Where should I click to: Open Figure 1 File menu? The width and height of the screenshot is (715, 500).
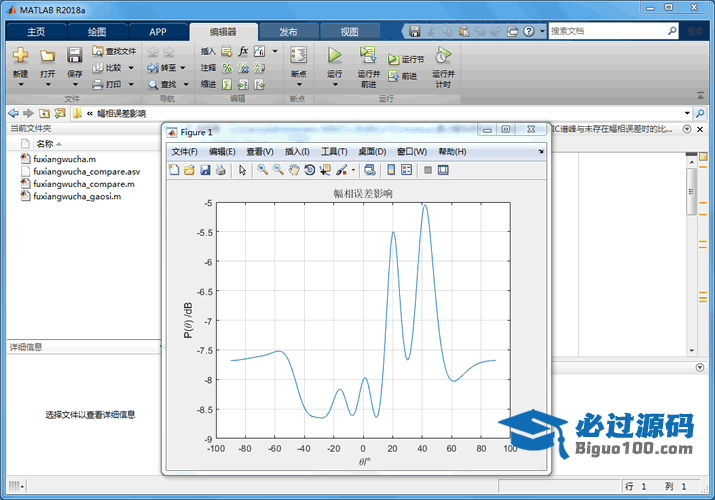coord(184,152)
